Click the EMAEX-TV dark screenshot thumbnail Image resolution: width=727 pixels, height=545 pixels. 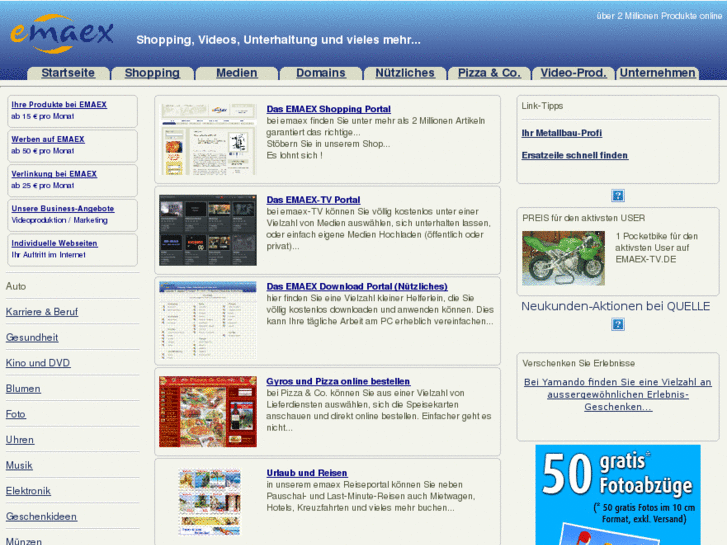click(x=208, y=230)
